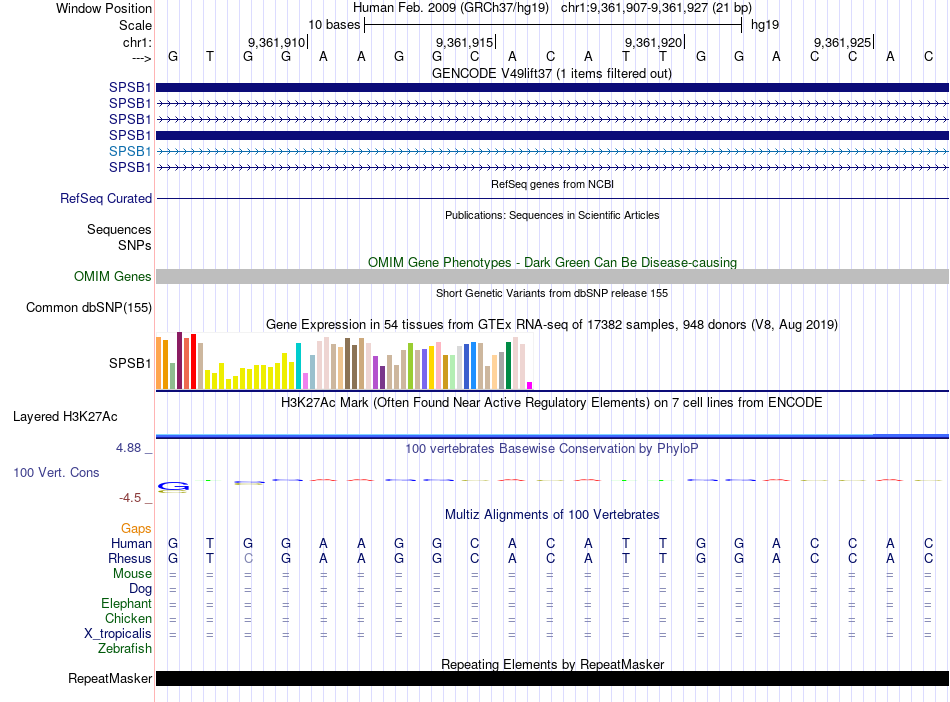This screenshot has width=950, height=702.
Task: Click the 10 bases scale bar label
Action: 334,25
